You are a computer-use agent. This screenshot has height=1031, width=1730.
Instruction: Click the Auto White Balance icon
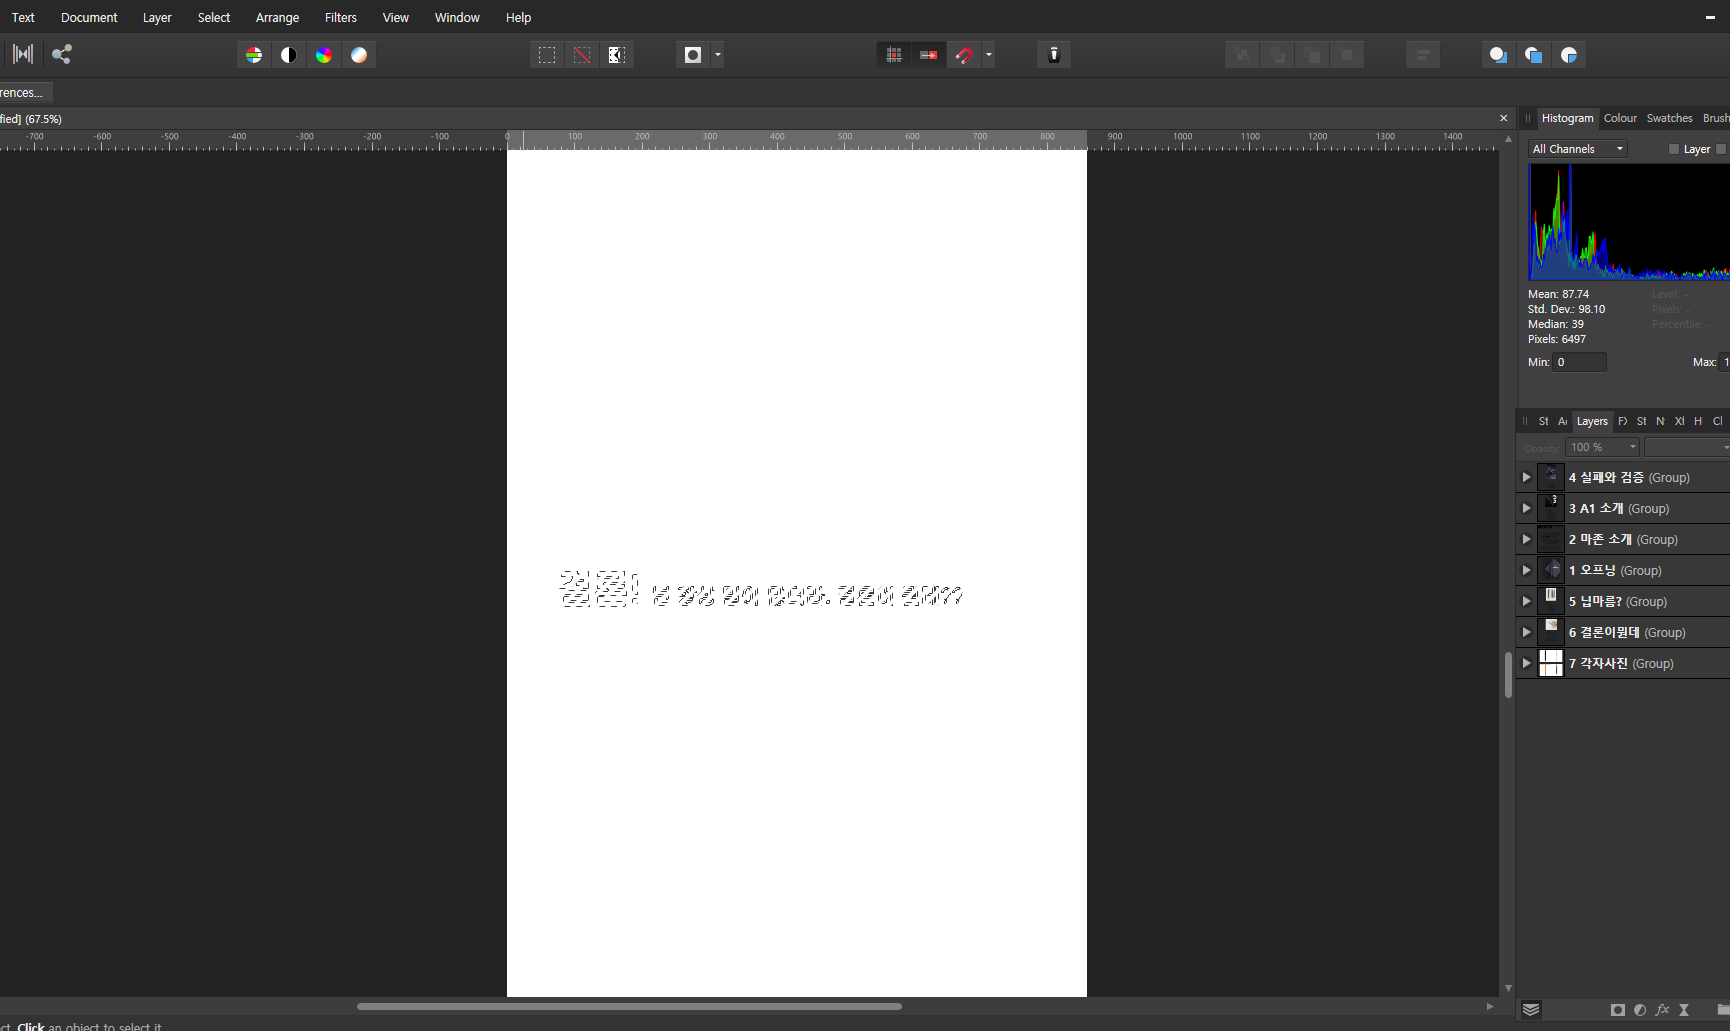[359, 55]
